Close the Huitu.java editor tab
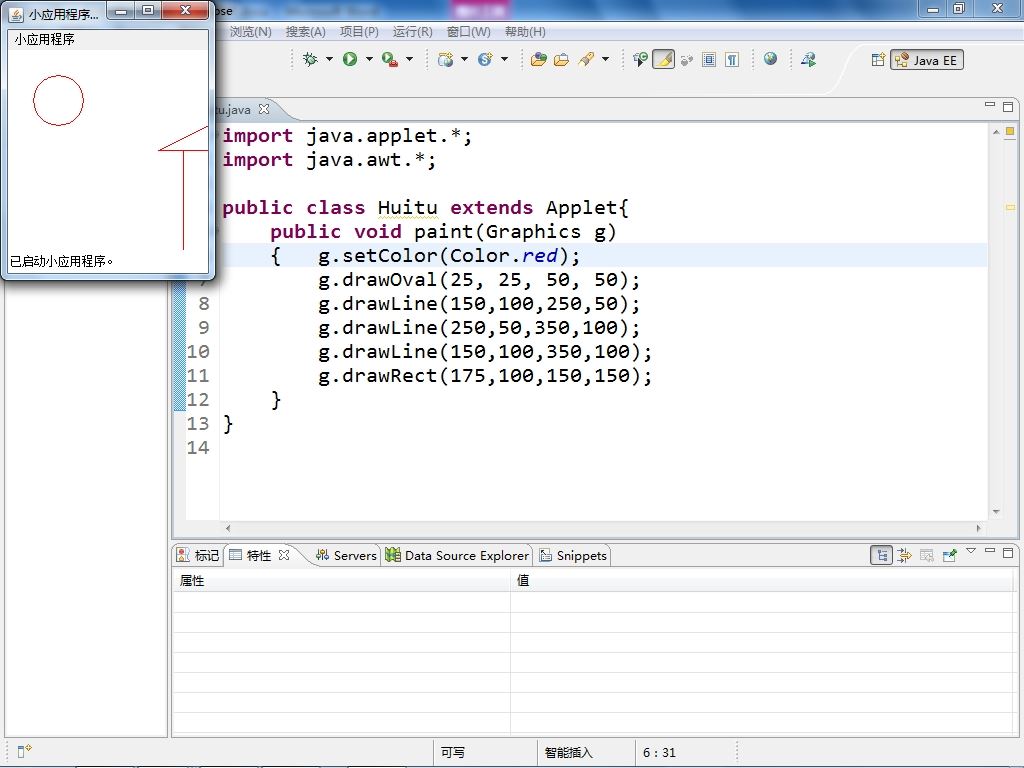 pyautogui.click(x=264, y=109)
